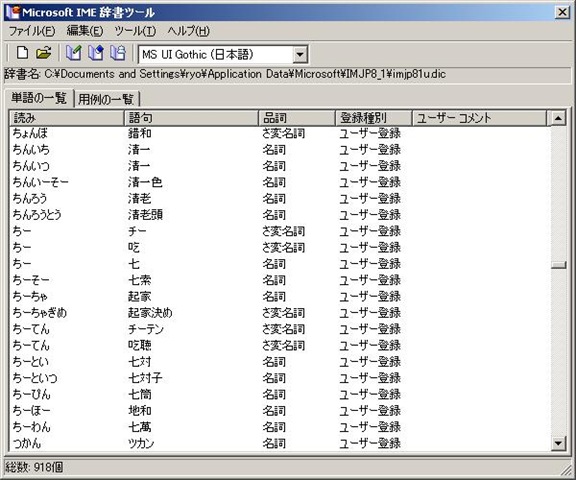
Task: Click the vertical scrollbar thumb
Action: pyautogui.click(x=558, y=264)
